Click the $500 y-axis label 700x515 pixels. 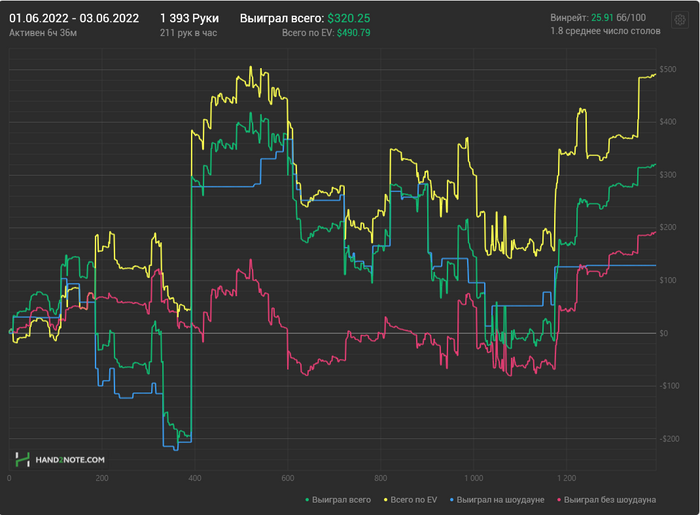point(668,70)
